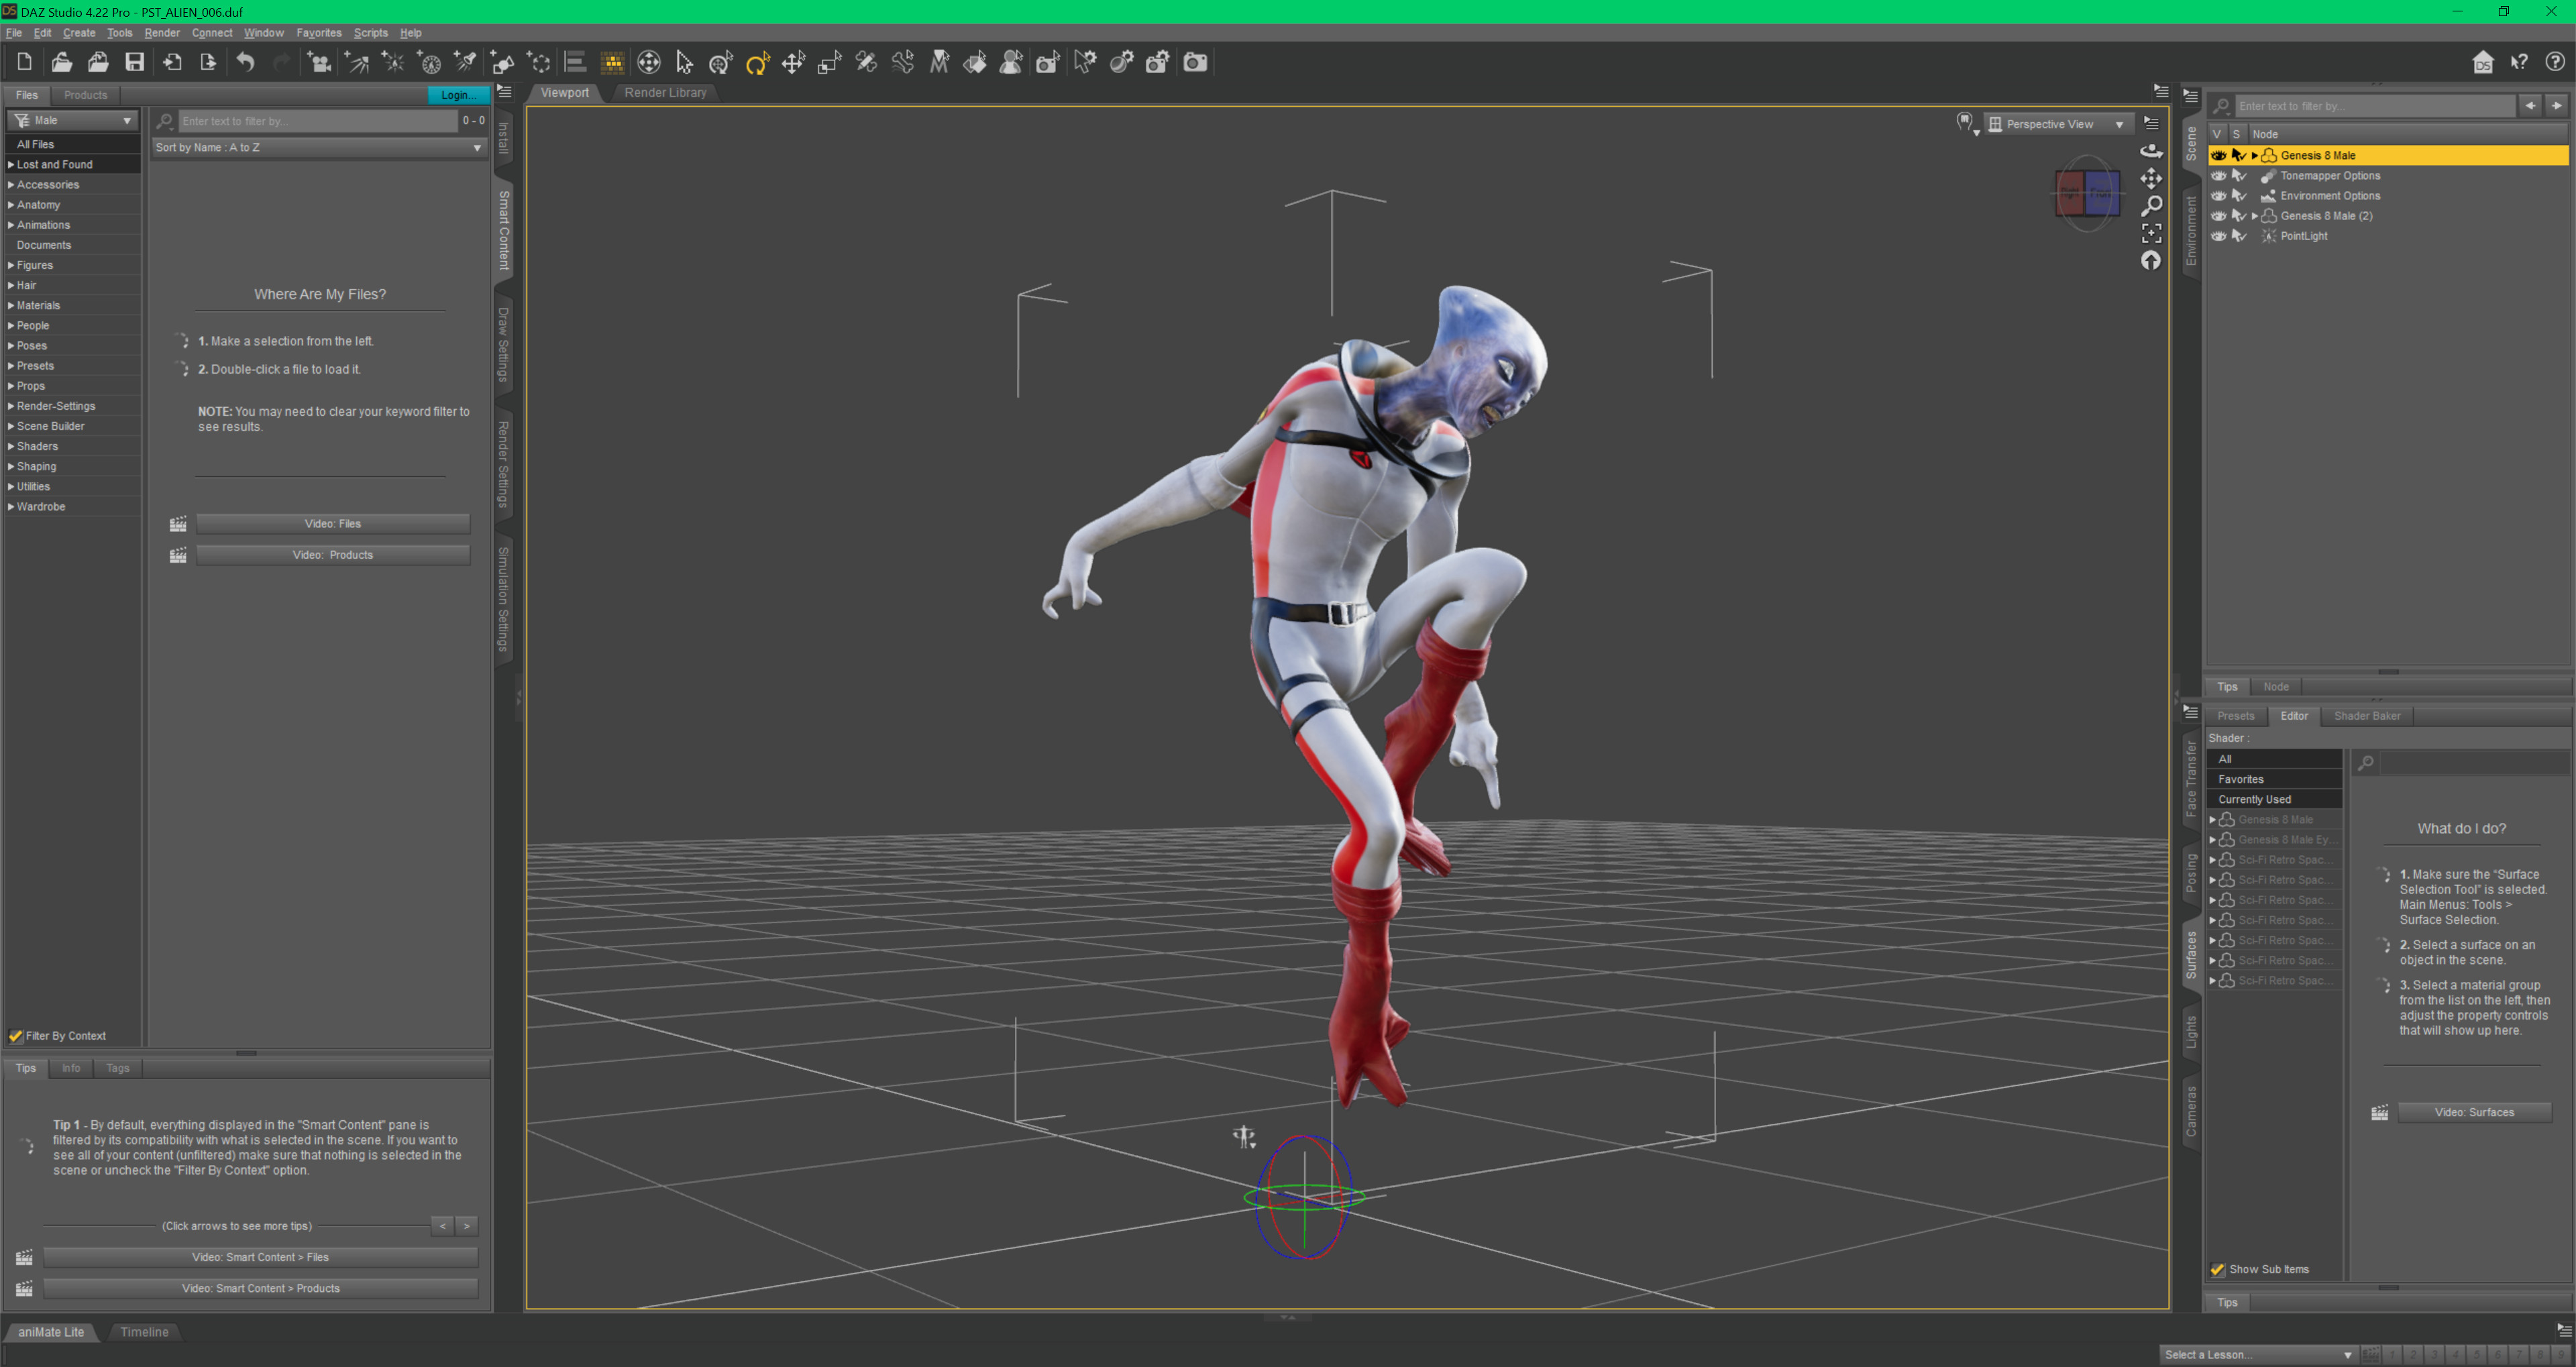Viewport: 2576px width, 1367px height.
Task: Click the viewport reset view icon
Action: coord(2151,260)
